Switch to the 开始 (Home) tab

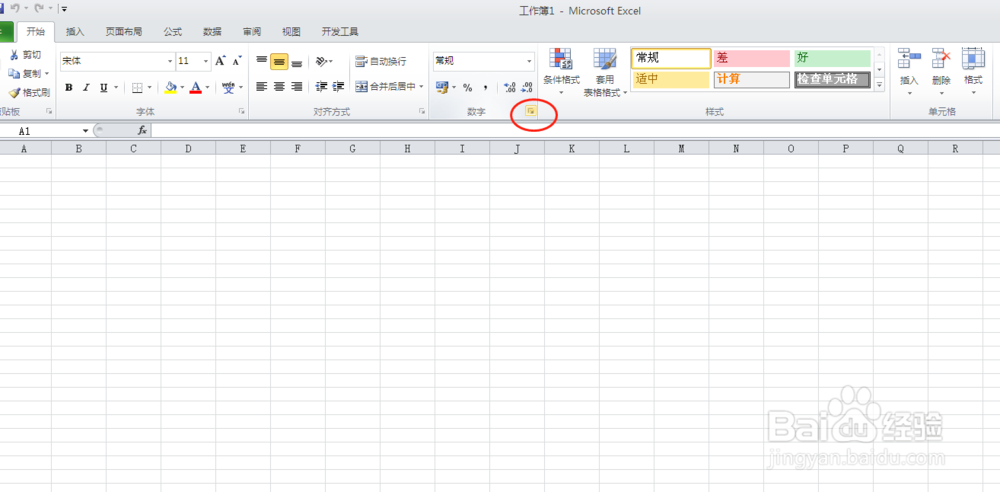(36, 32)
